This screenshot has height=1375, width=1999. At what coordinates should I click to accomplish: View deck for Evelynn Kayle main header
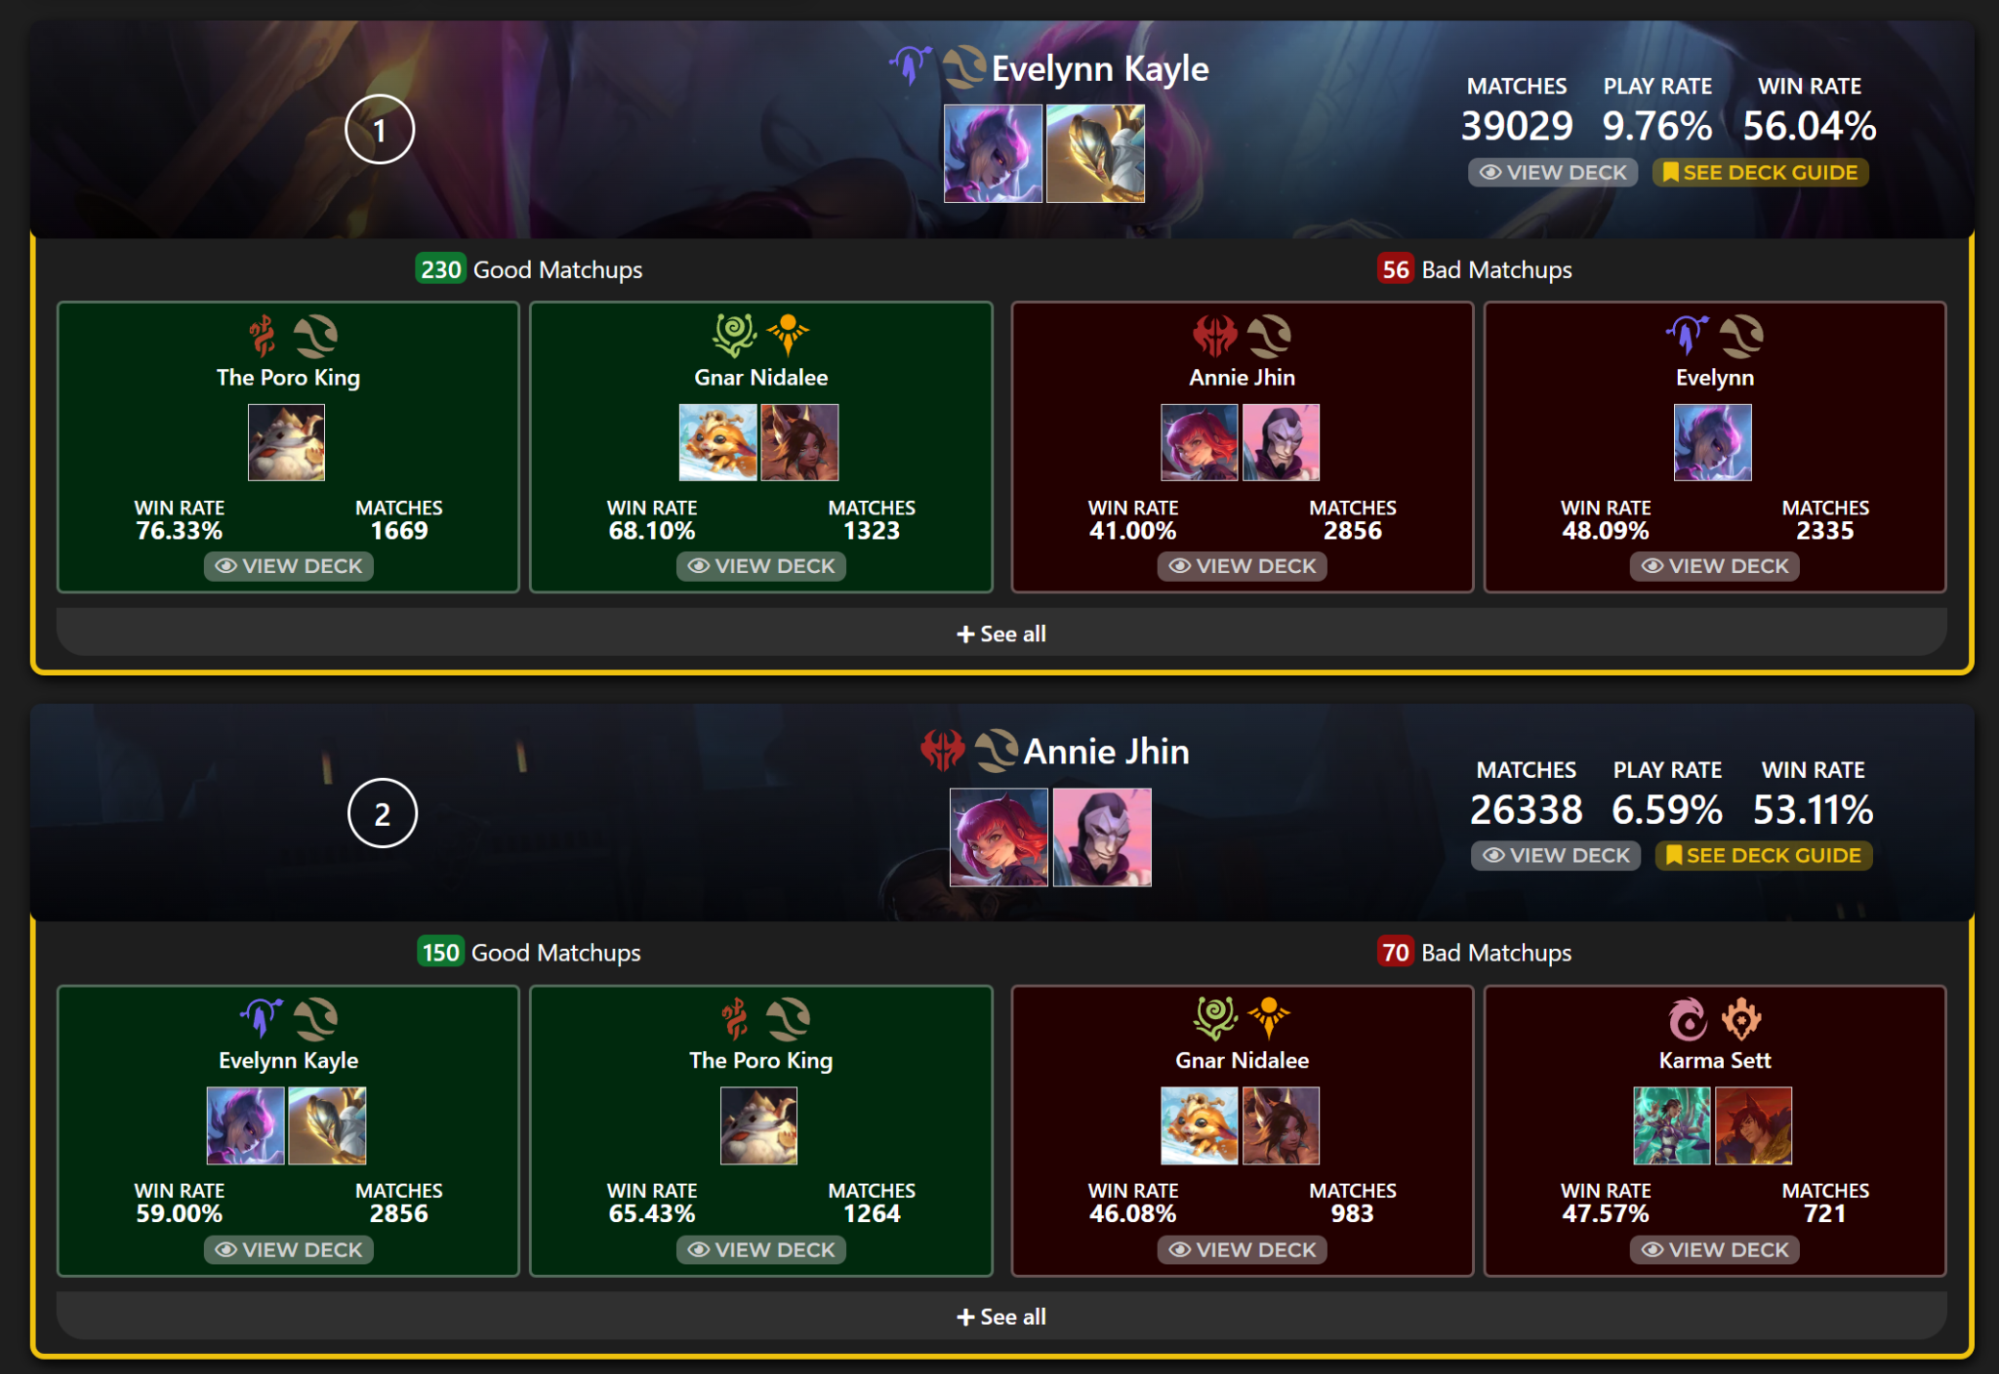pos(1553,172)
